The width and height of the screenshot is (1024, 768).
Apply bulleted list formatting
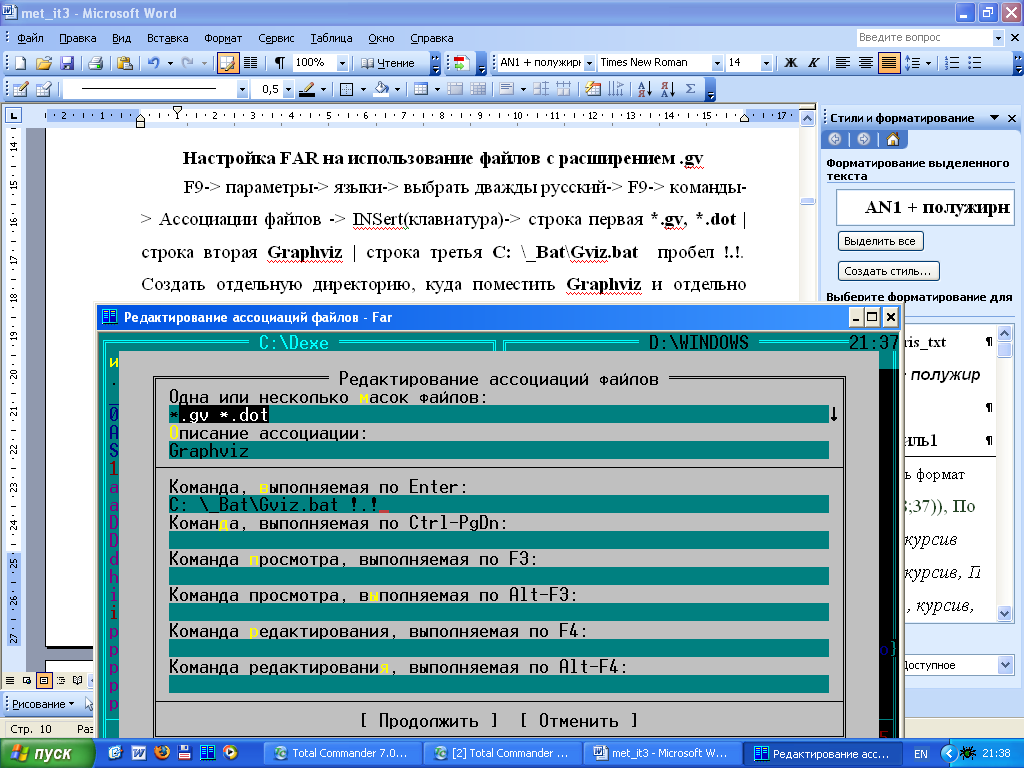(x=975, y=63)
